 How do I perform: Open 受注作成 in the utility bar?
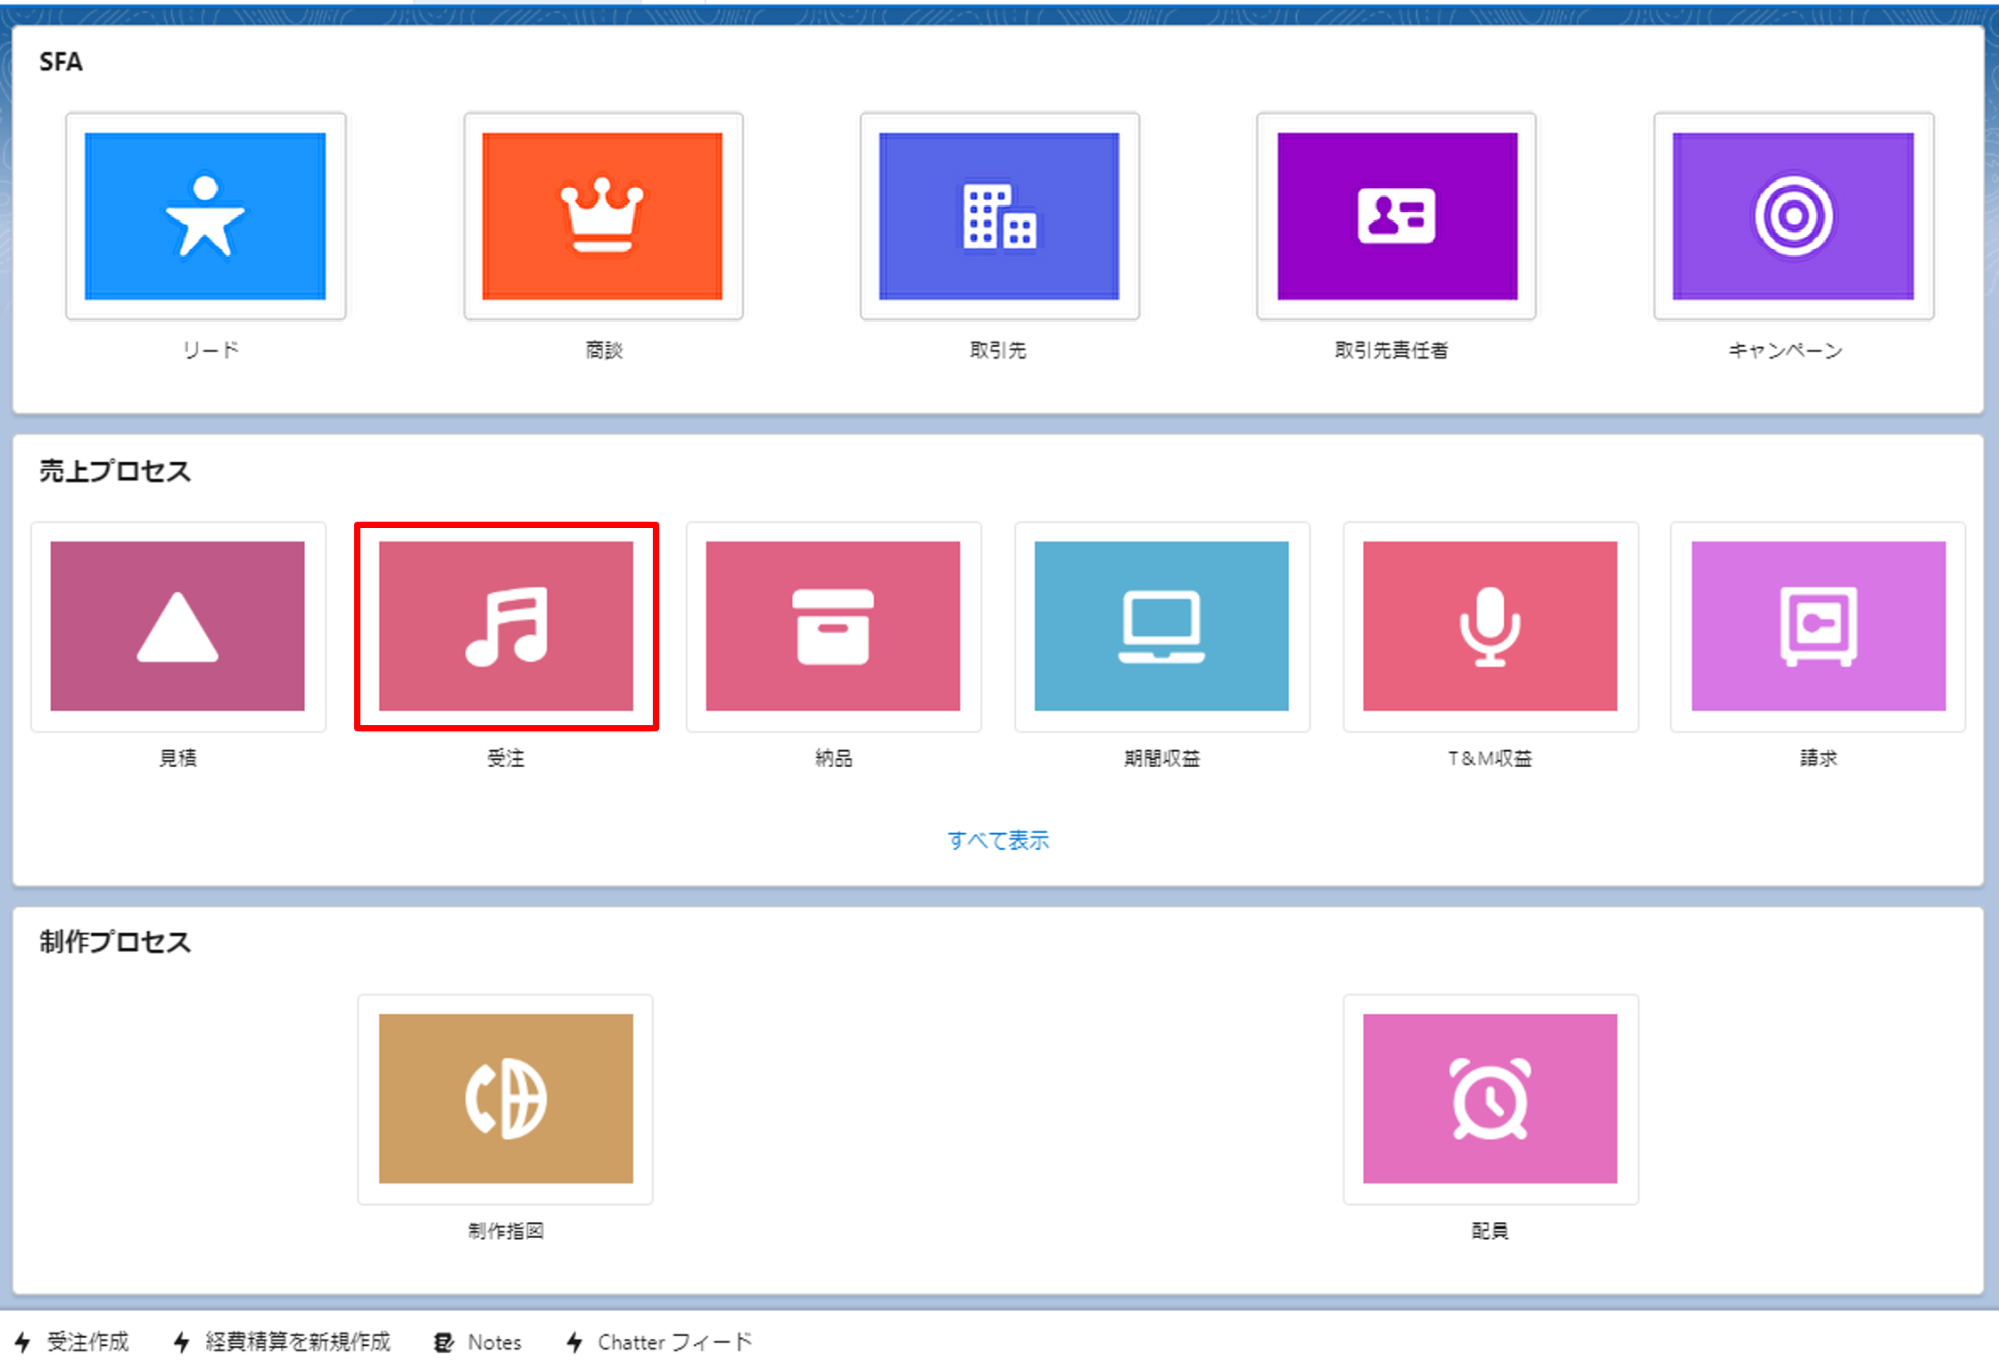72,1342
